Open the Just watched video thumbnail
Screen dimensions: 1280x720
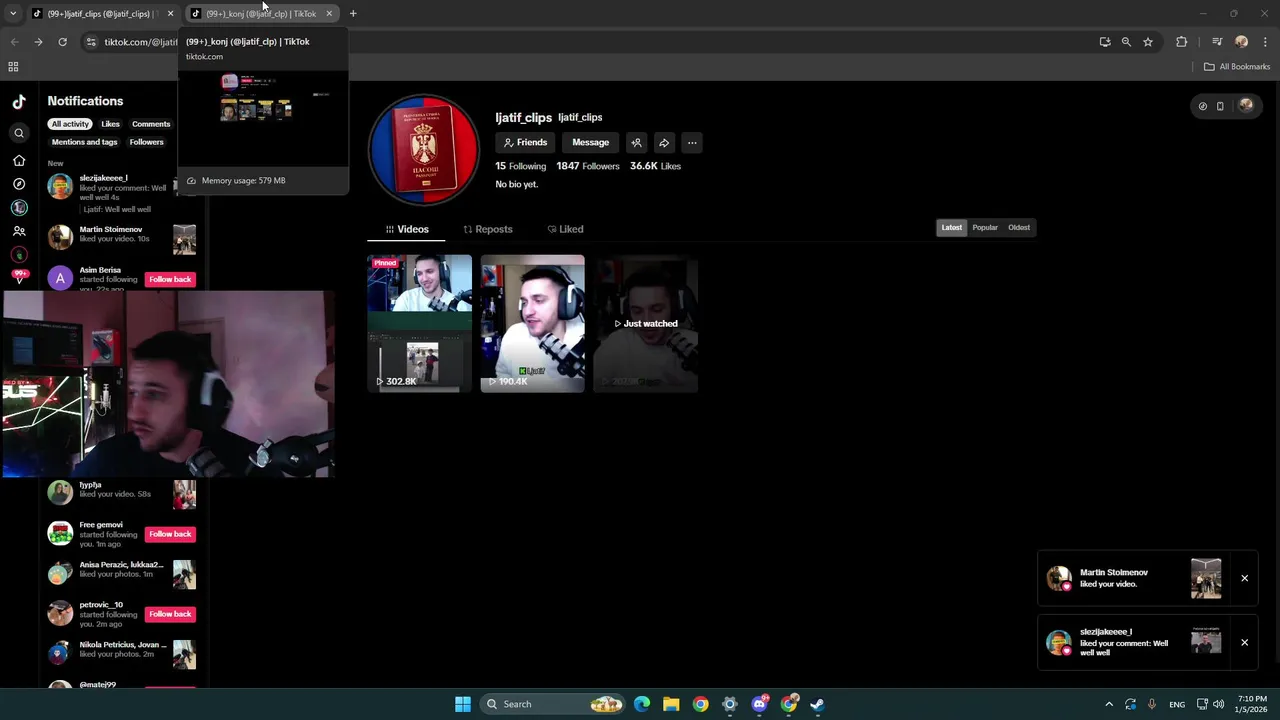646,323
